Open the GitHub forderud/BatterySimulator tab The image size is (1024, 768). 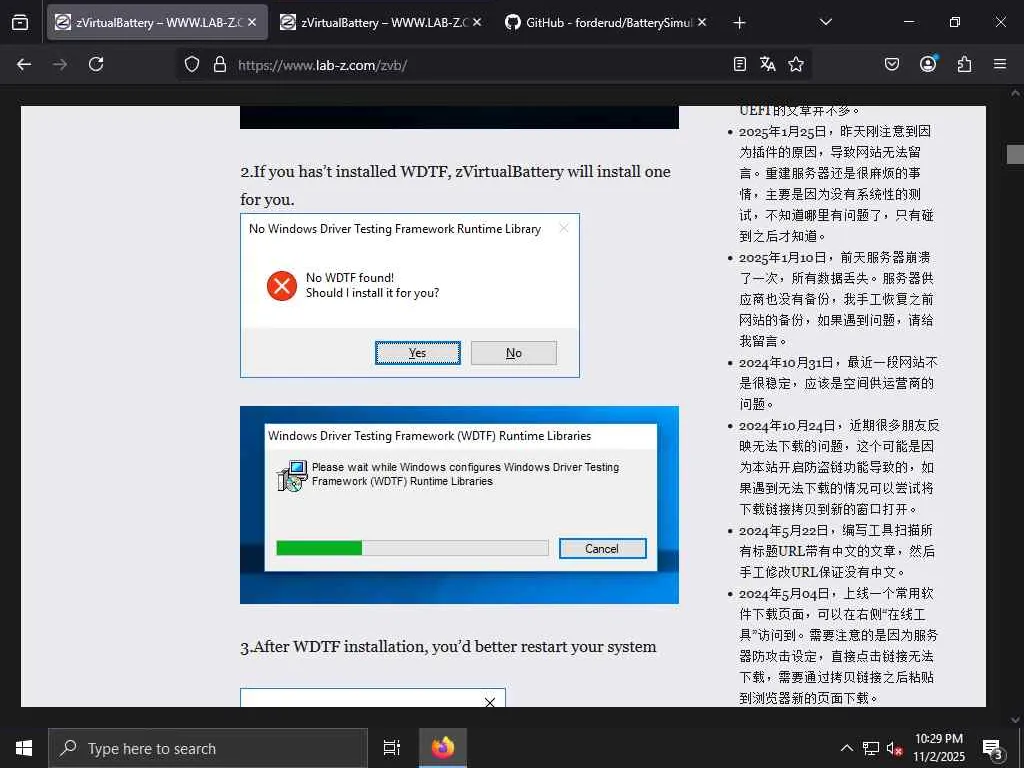click(606, 22)
